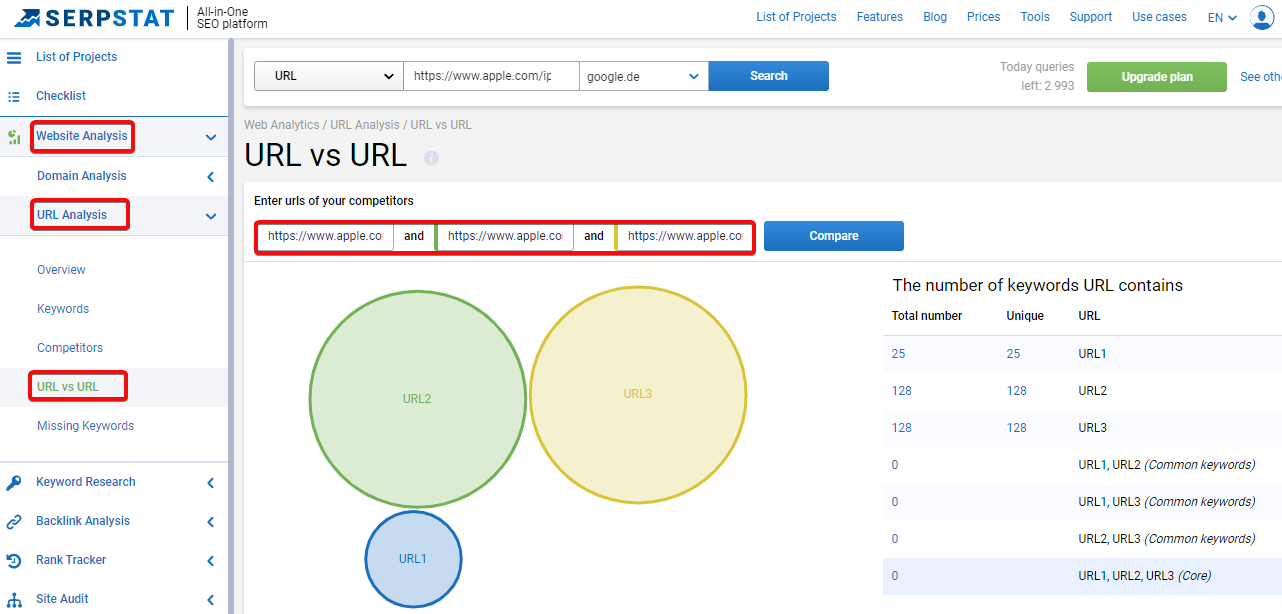Screen dimensions: 1282x614
Task: Open the user profile avatar
Action: tap(1263, 17)
